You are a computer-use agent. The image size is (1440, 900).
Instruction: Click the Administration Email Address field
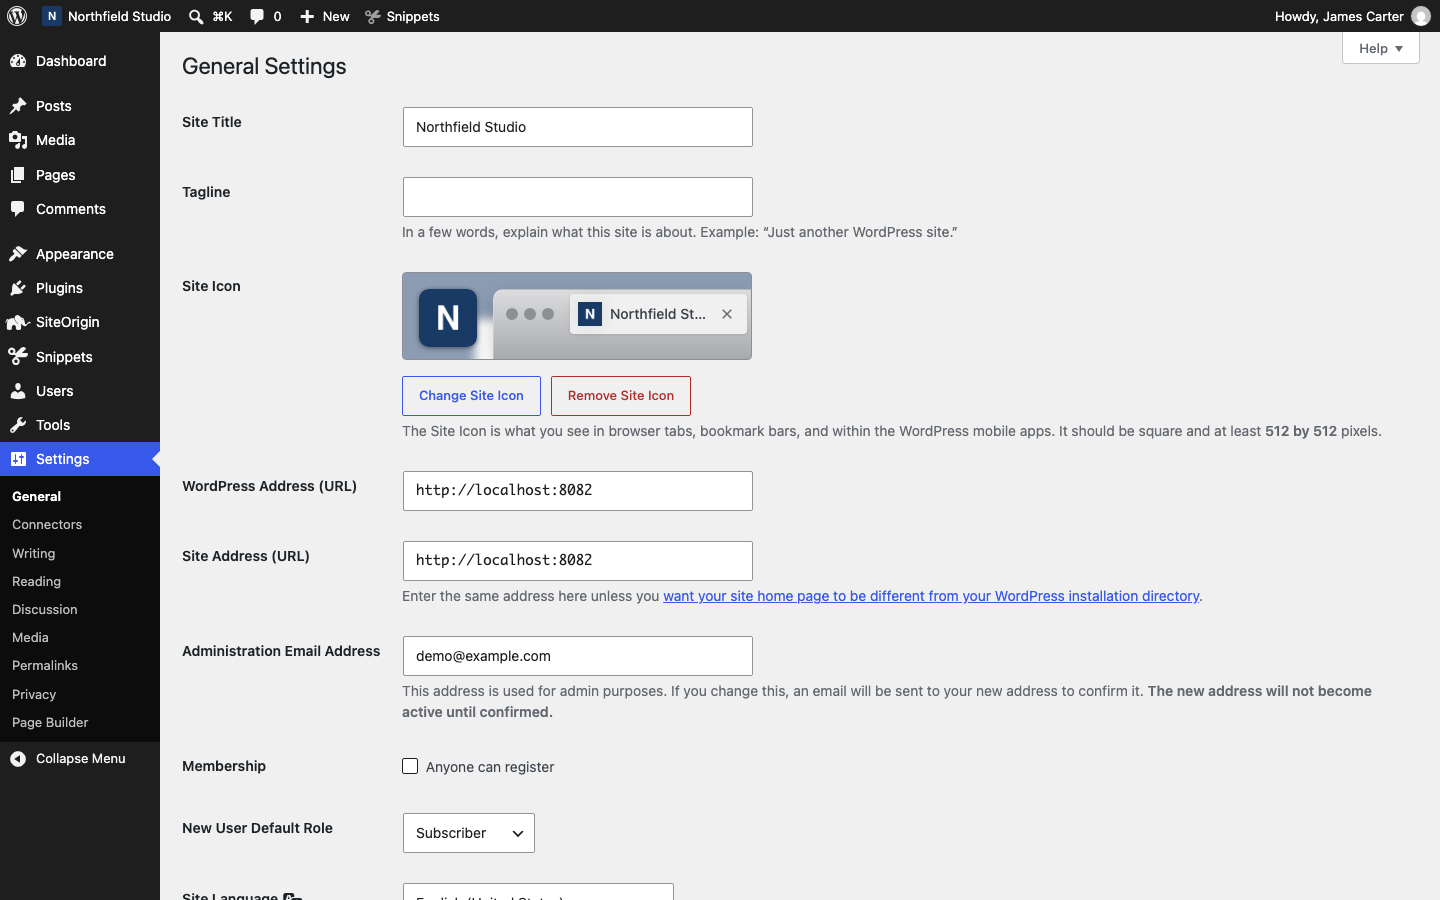578,656
